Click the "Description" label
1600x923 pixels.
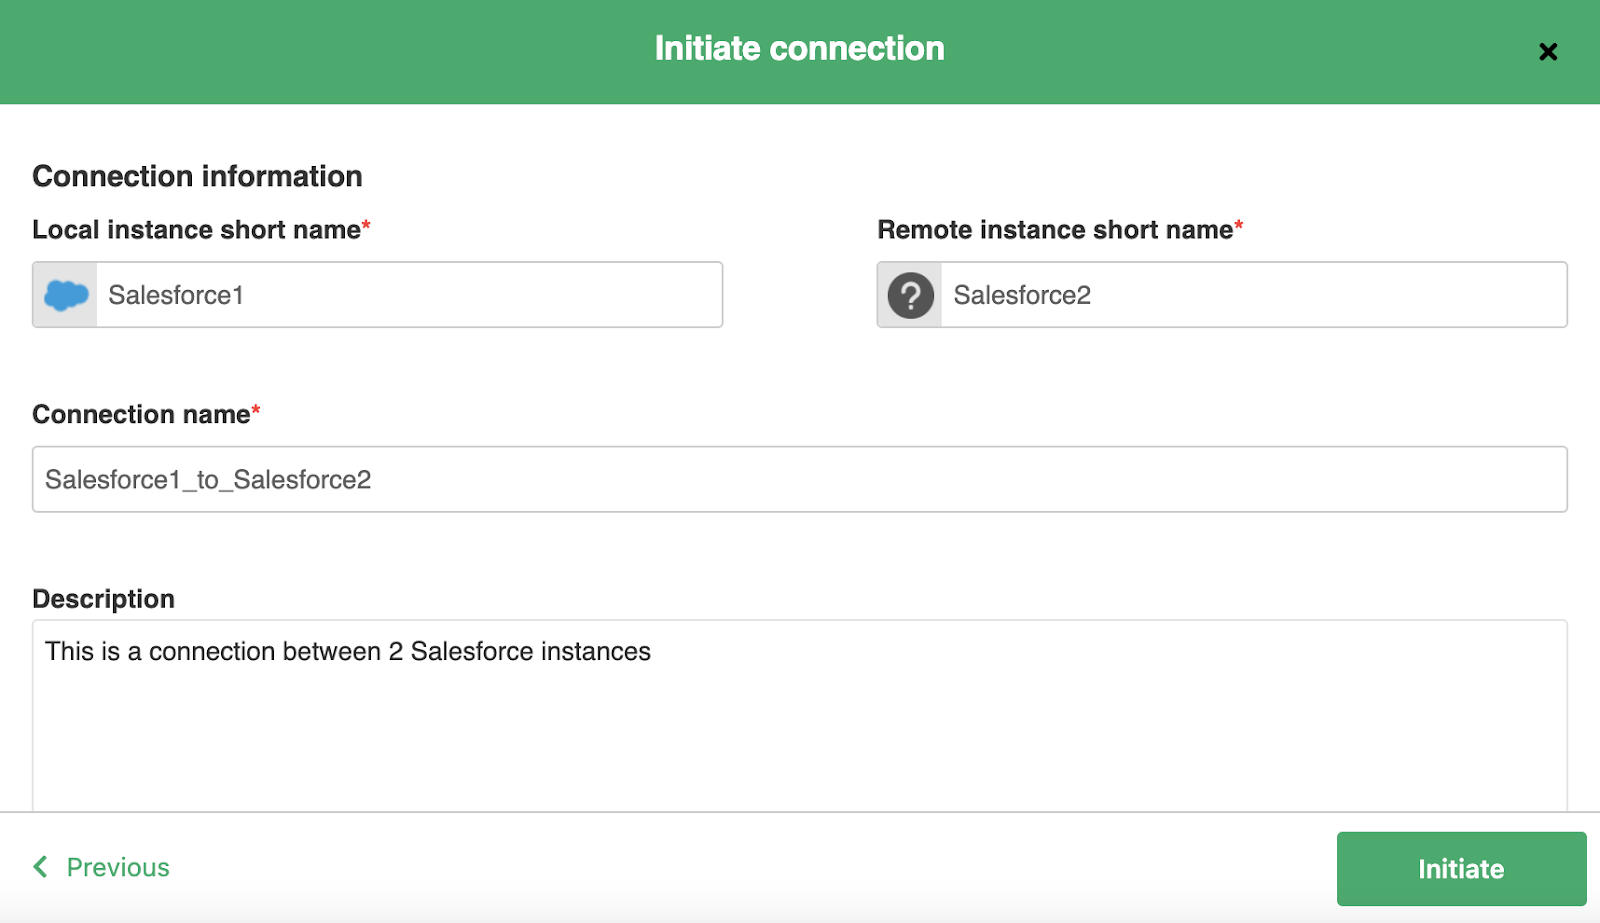103,599
